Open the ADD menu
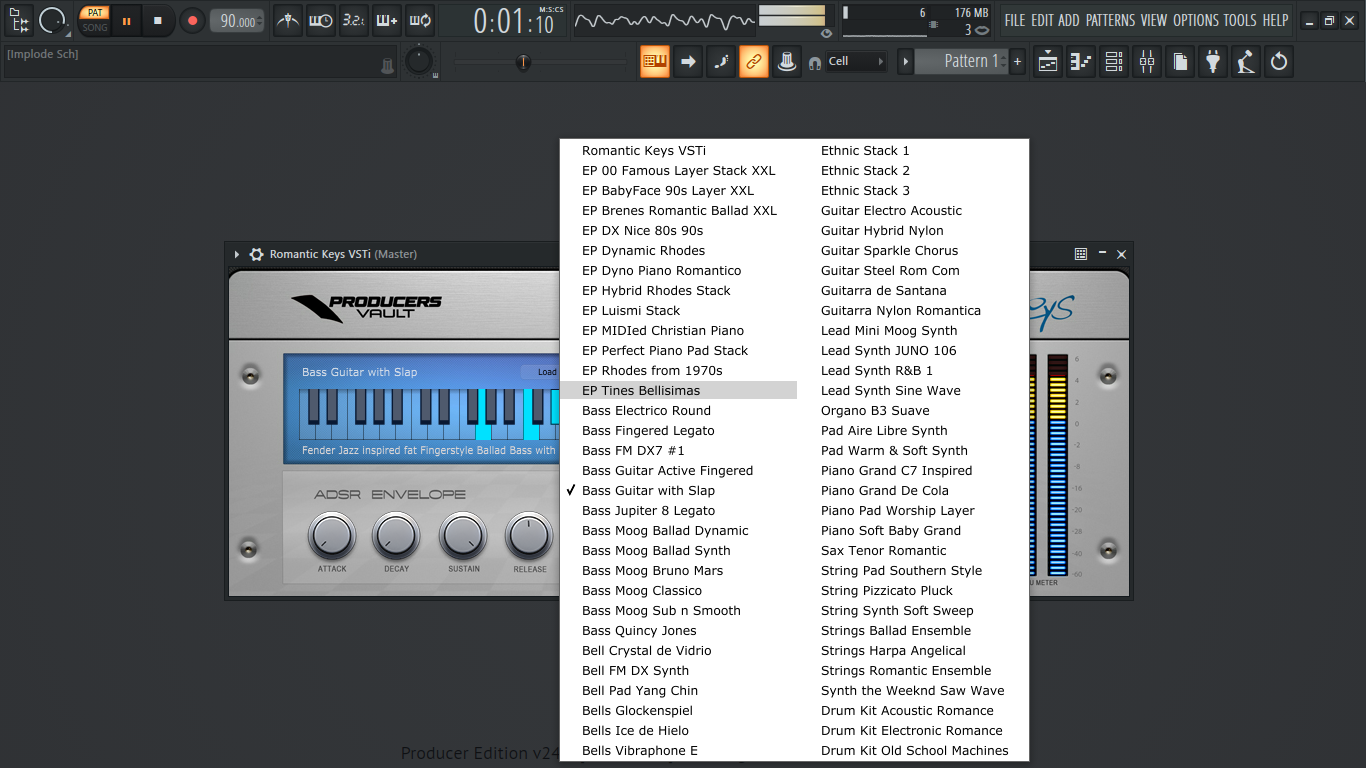Viewport: 1366px width, 768px height. point(1069,20)
